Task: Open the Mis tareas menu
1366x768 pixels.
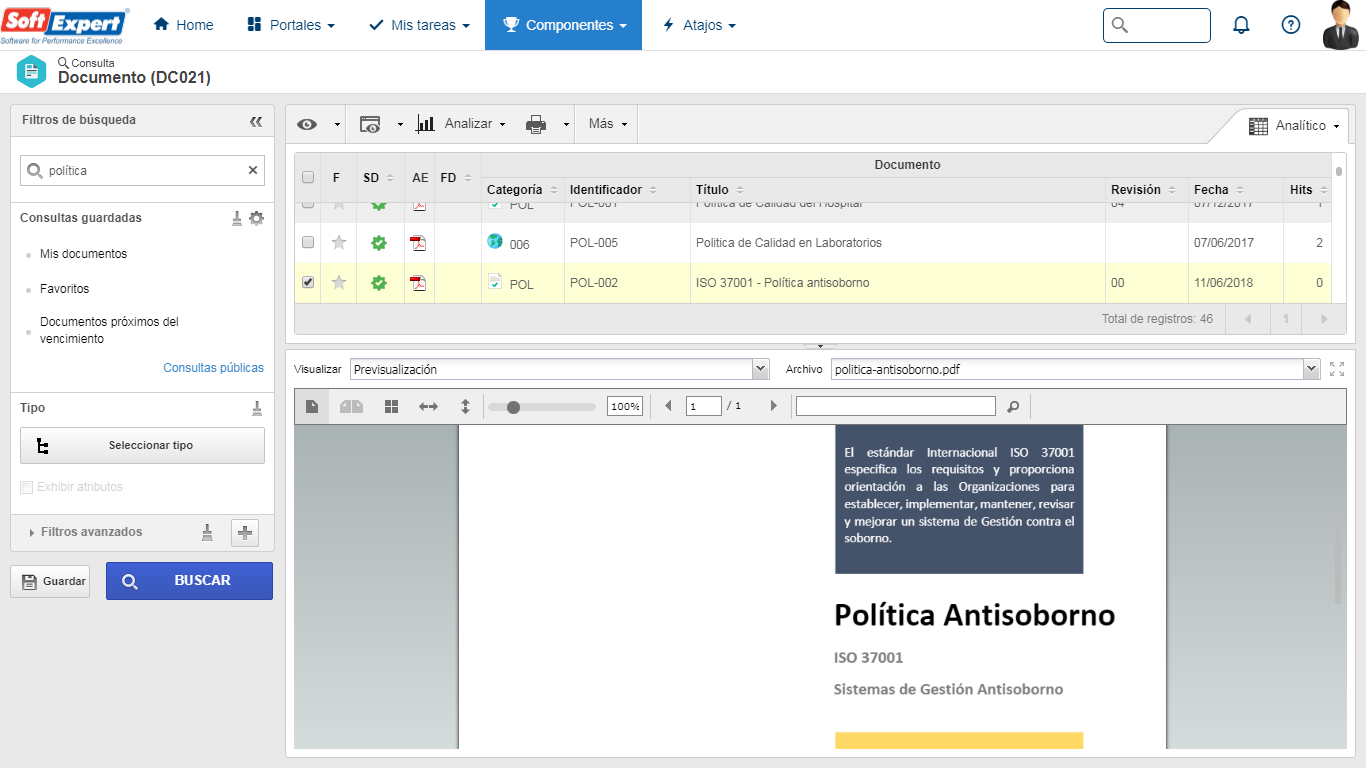Action: pyautogui.click(x=419, y=25)
